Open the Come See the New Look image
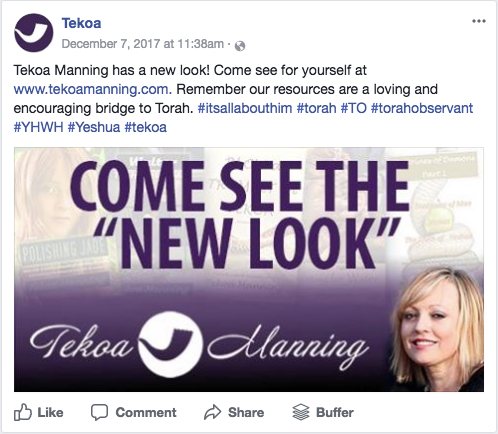The image size is (498, 434). point(249,269)
